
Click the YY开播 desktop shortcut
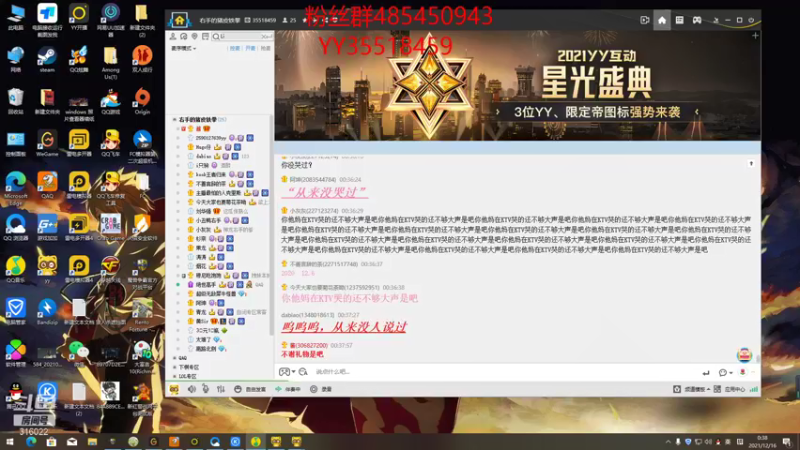79,17
